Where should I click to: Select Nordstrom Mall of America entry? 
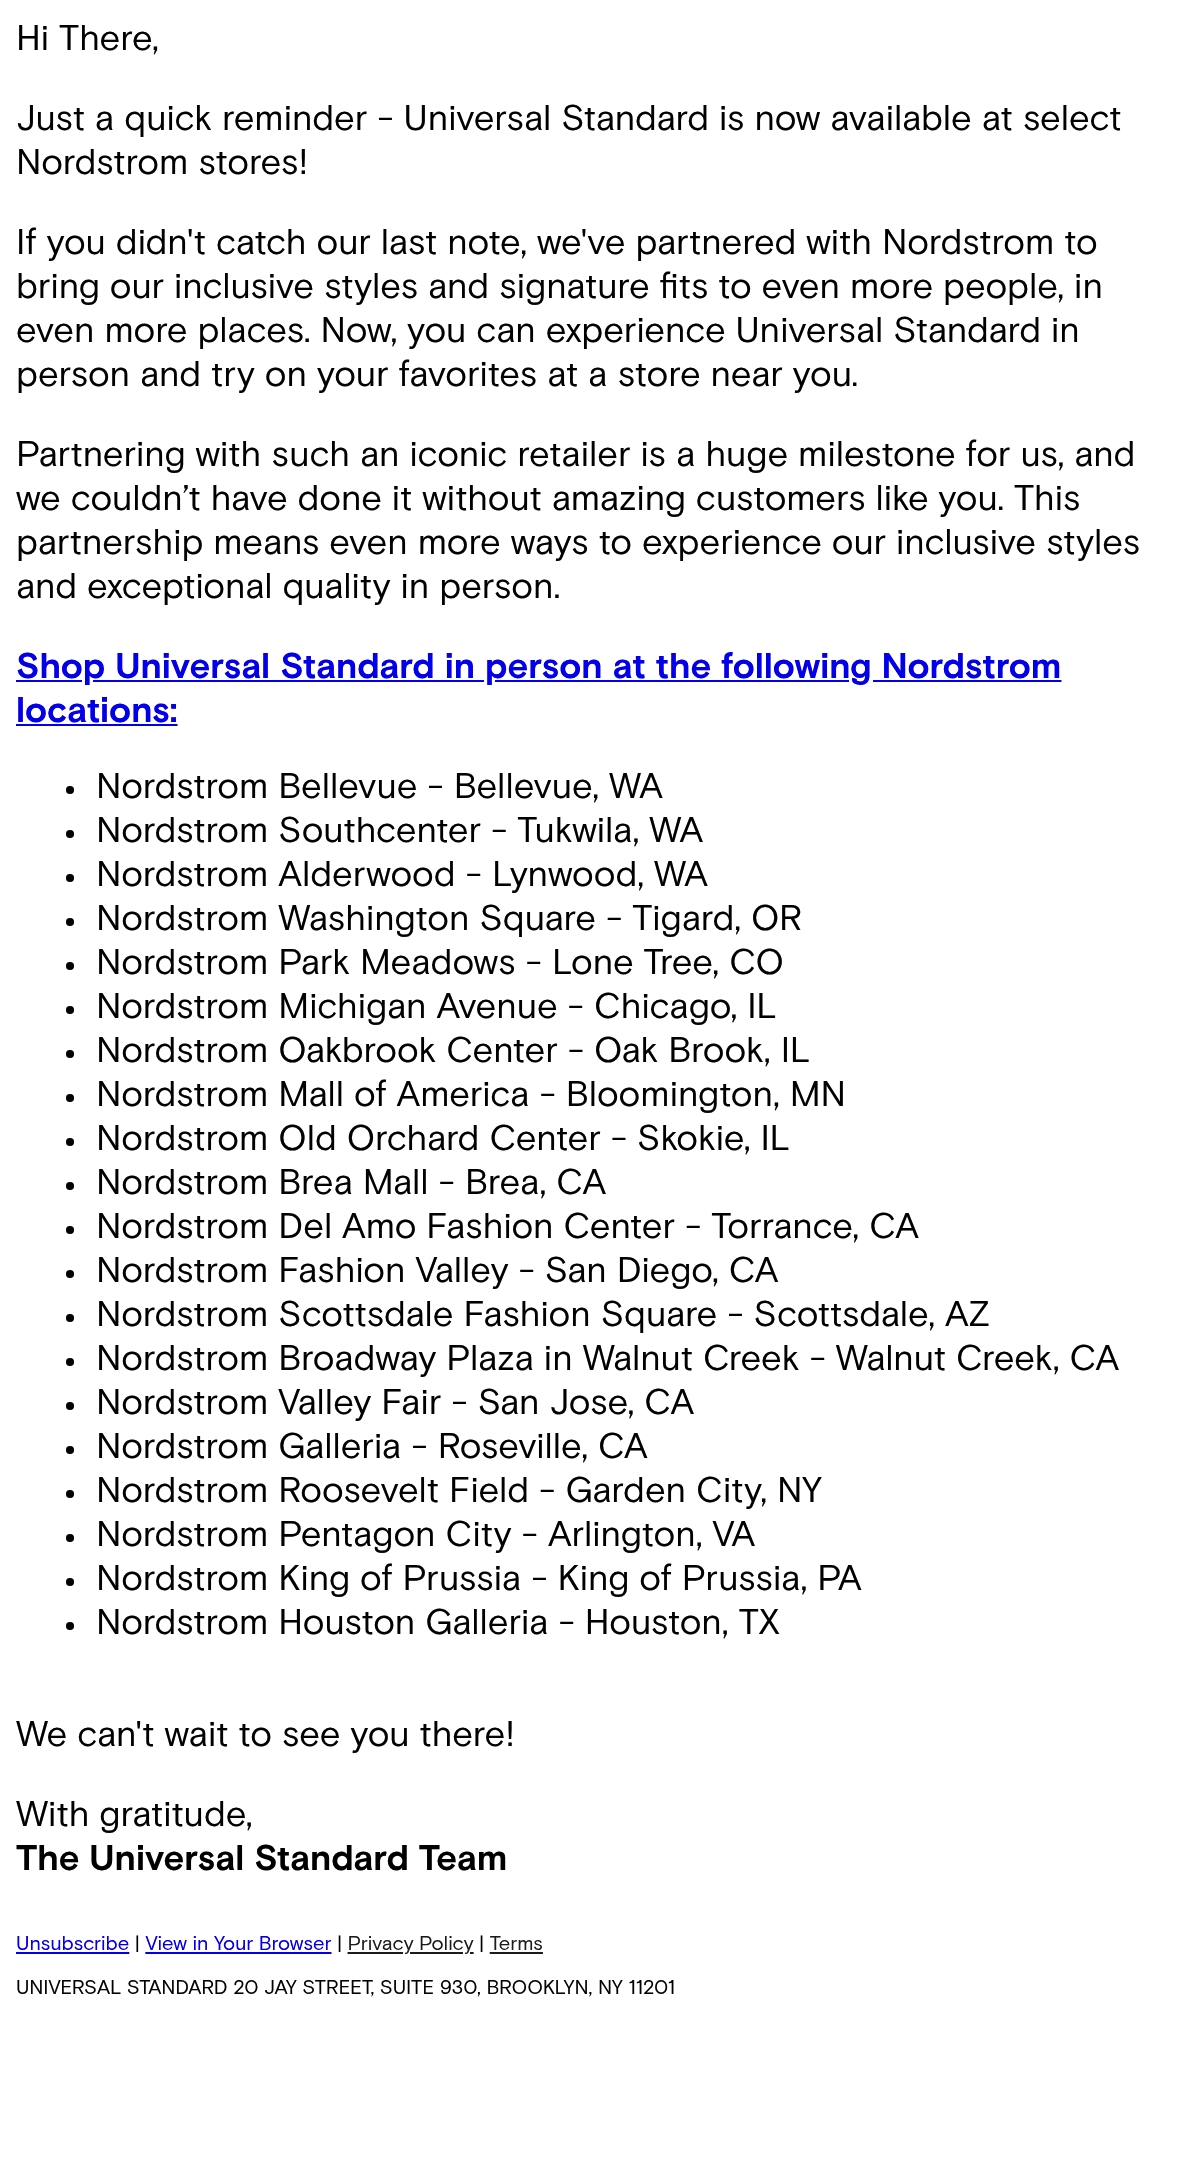470,1094
